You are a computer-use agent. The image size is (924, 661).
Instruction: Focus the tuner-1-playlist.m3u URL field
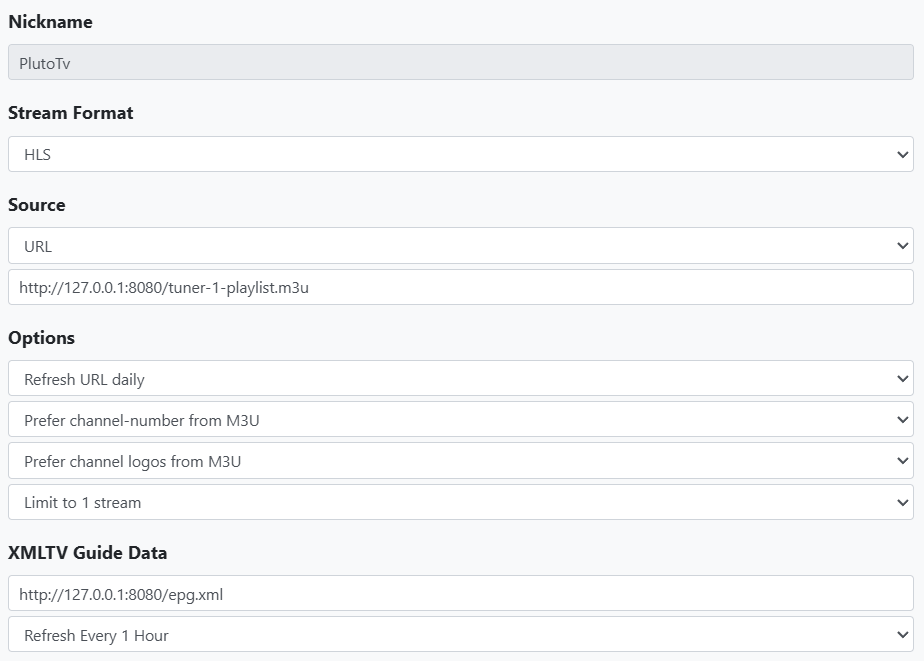pyautogui.click(x=460, y=287)
